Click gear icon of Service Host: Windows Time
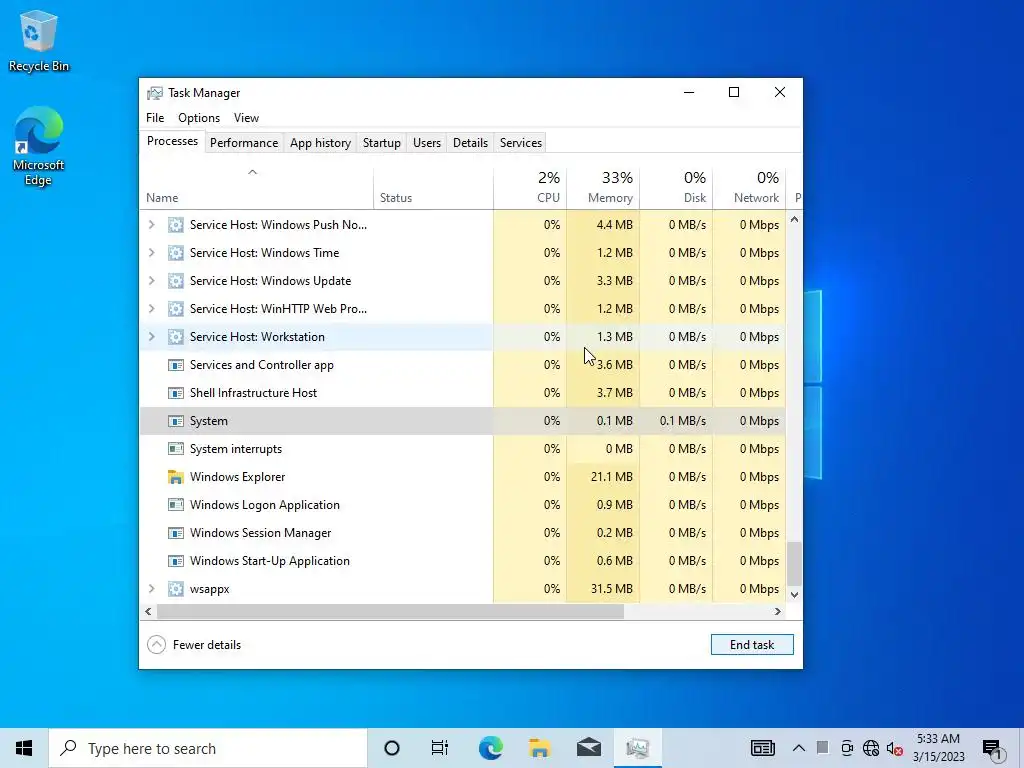 coord(176,253)
